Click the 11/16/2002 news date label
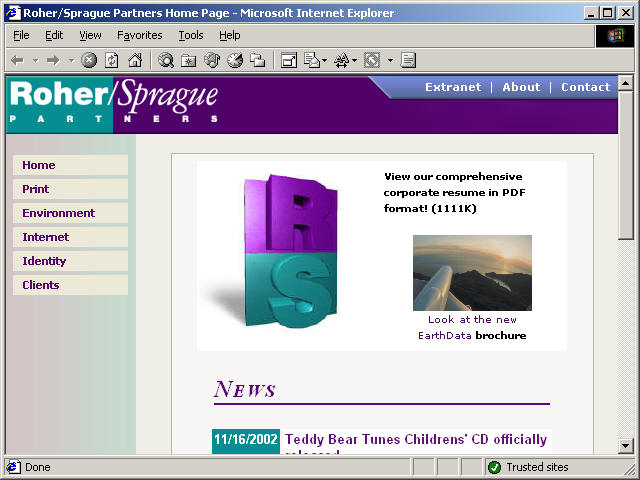This screenshot has height=480, width=640. [x=246, y=441]
